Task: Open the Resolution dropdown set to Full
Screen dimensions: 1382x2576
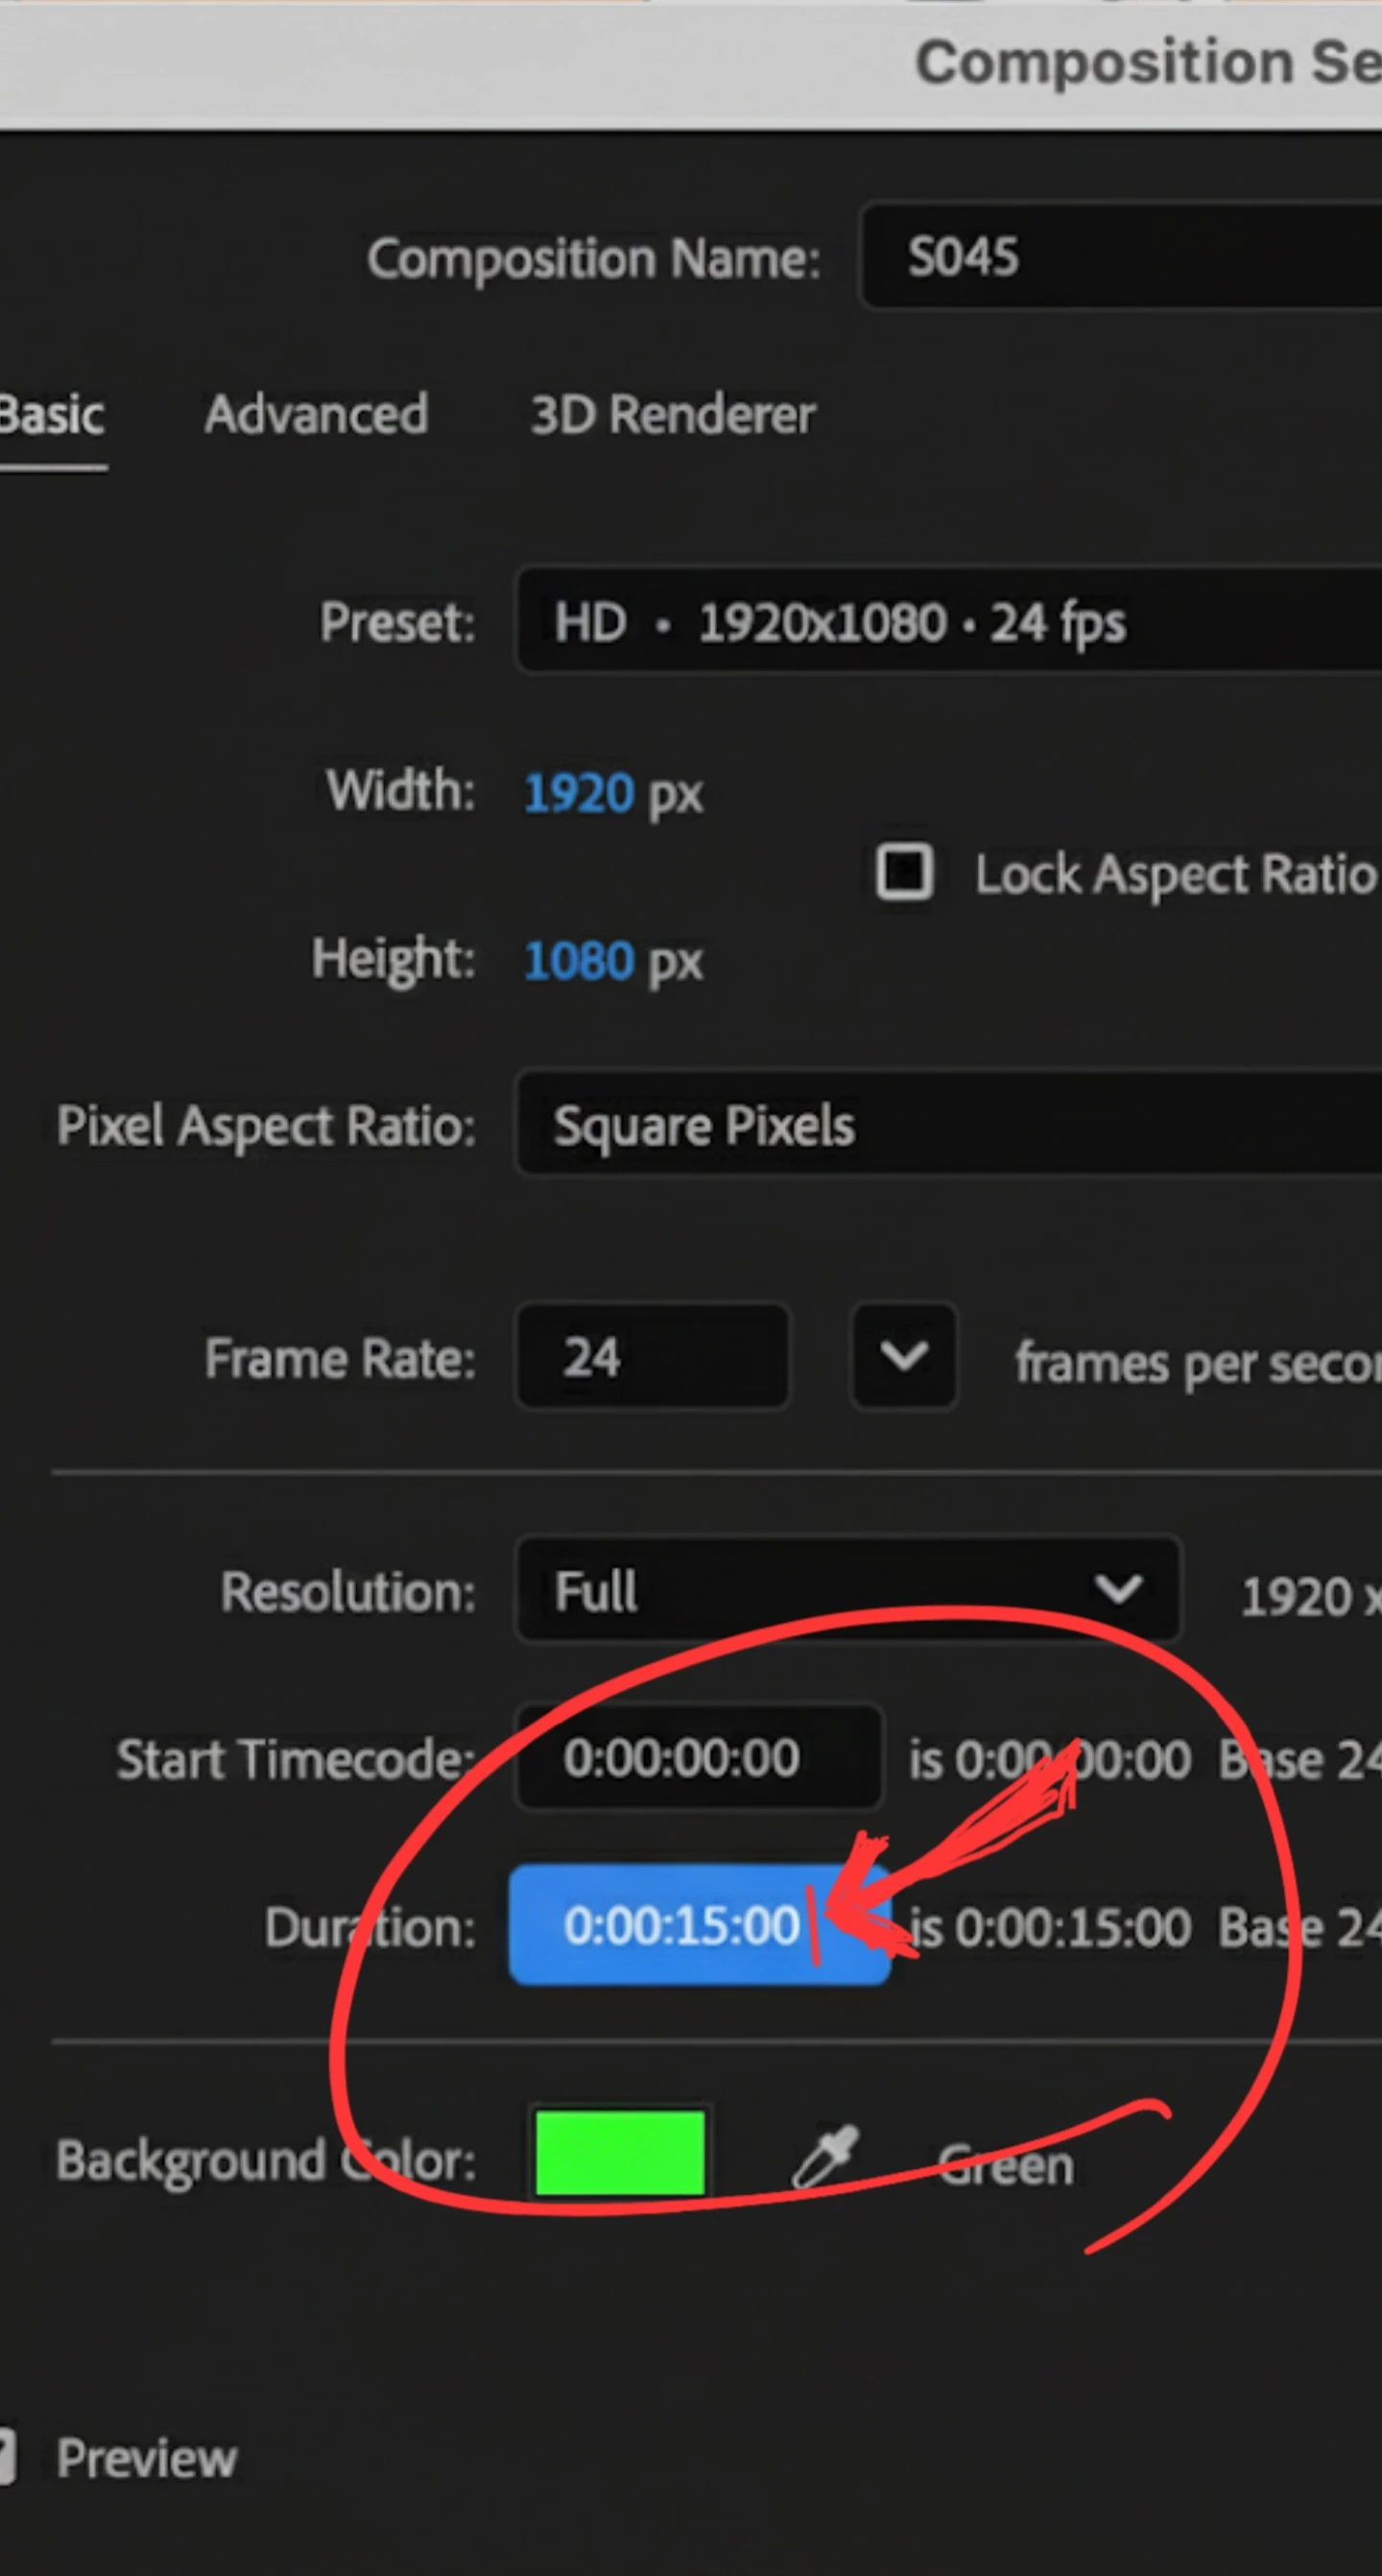Action: (848, 1589)
